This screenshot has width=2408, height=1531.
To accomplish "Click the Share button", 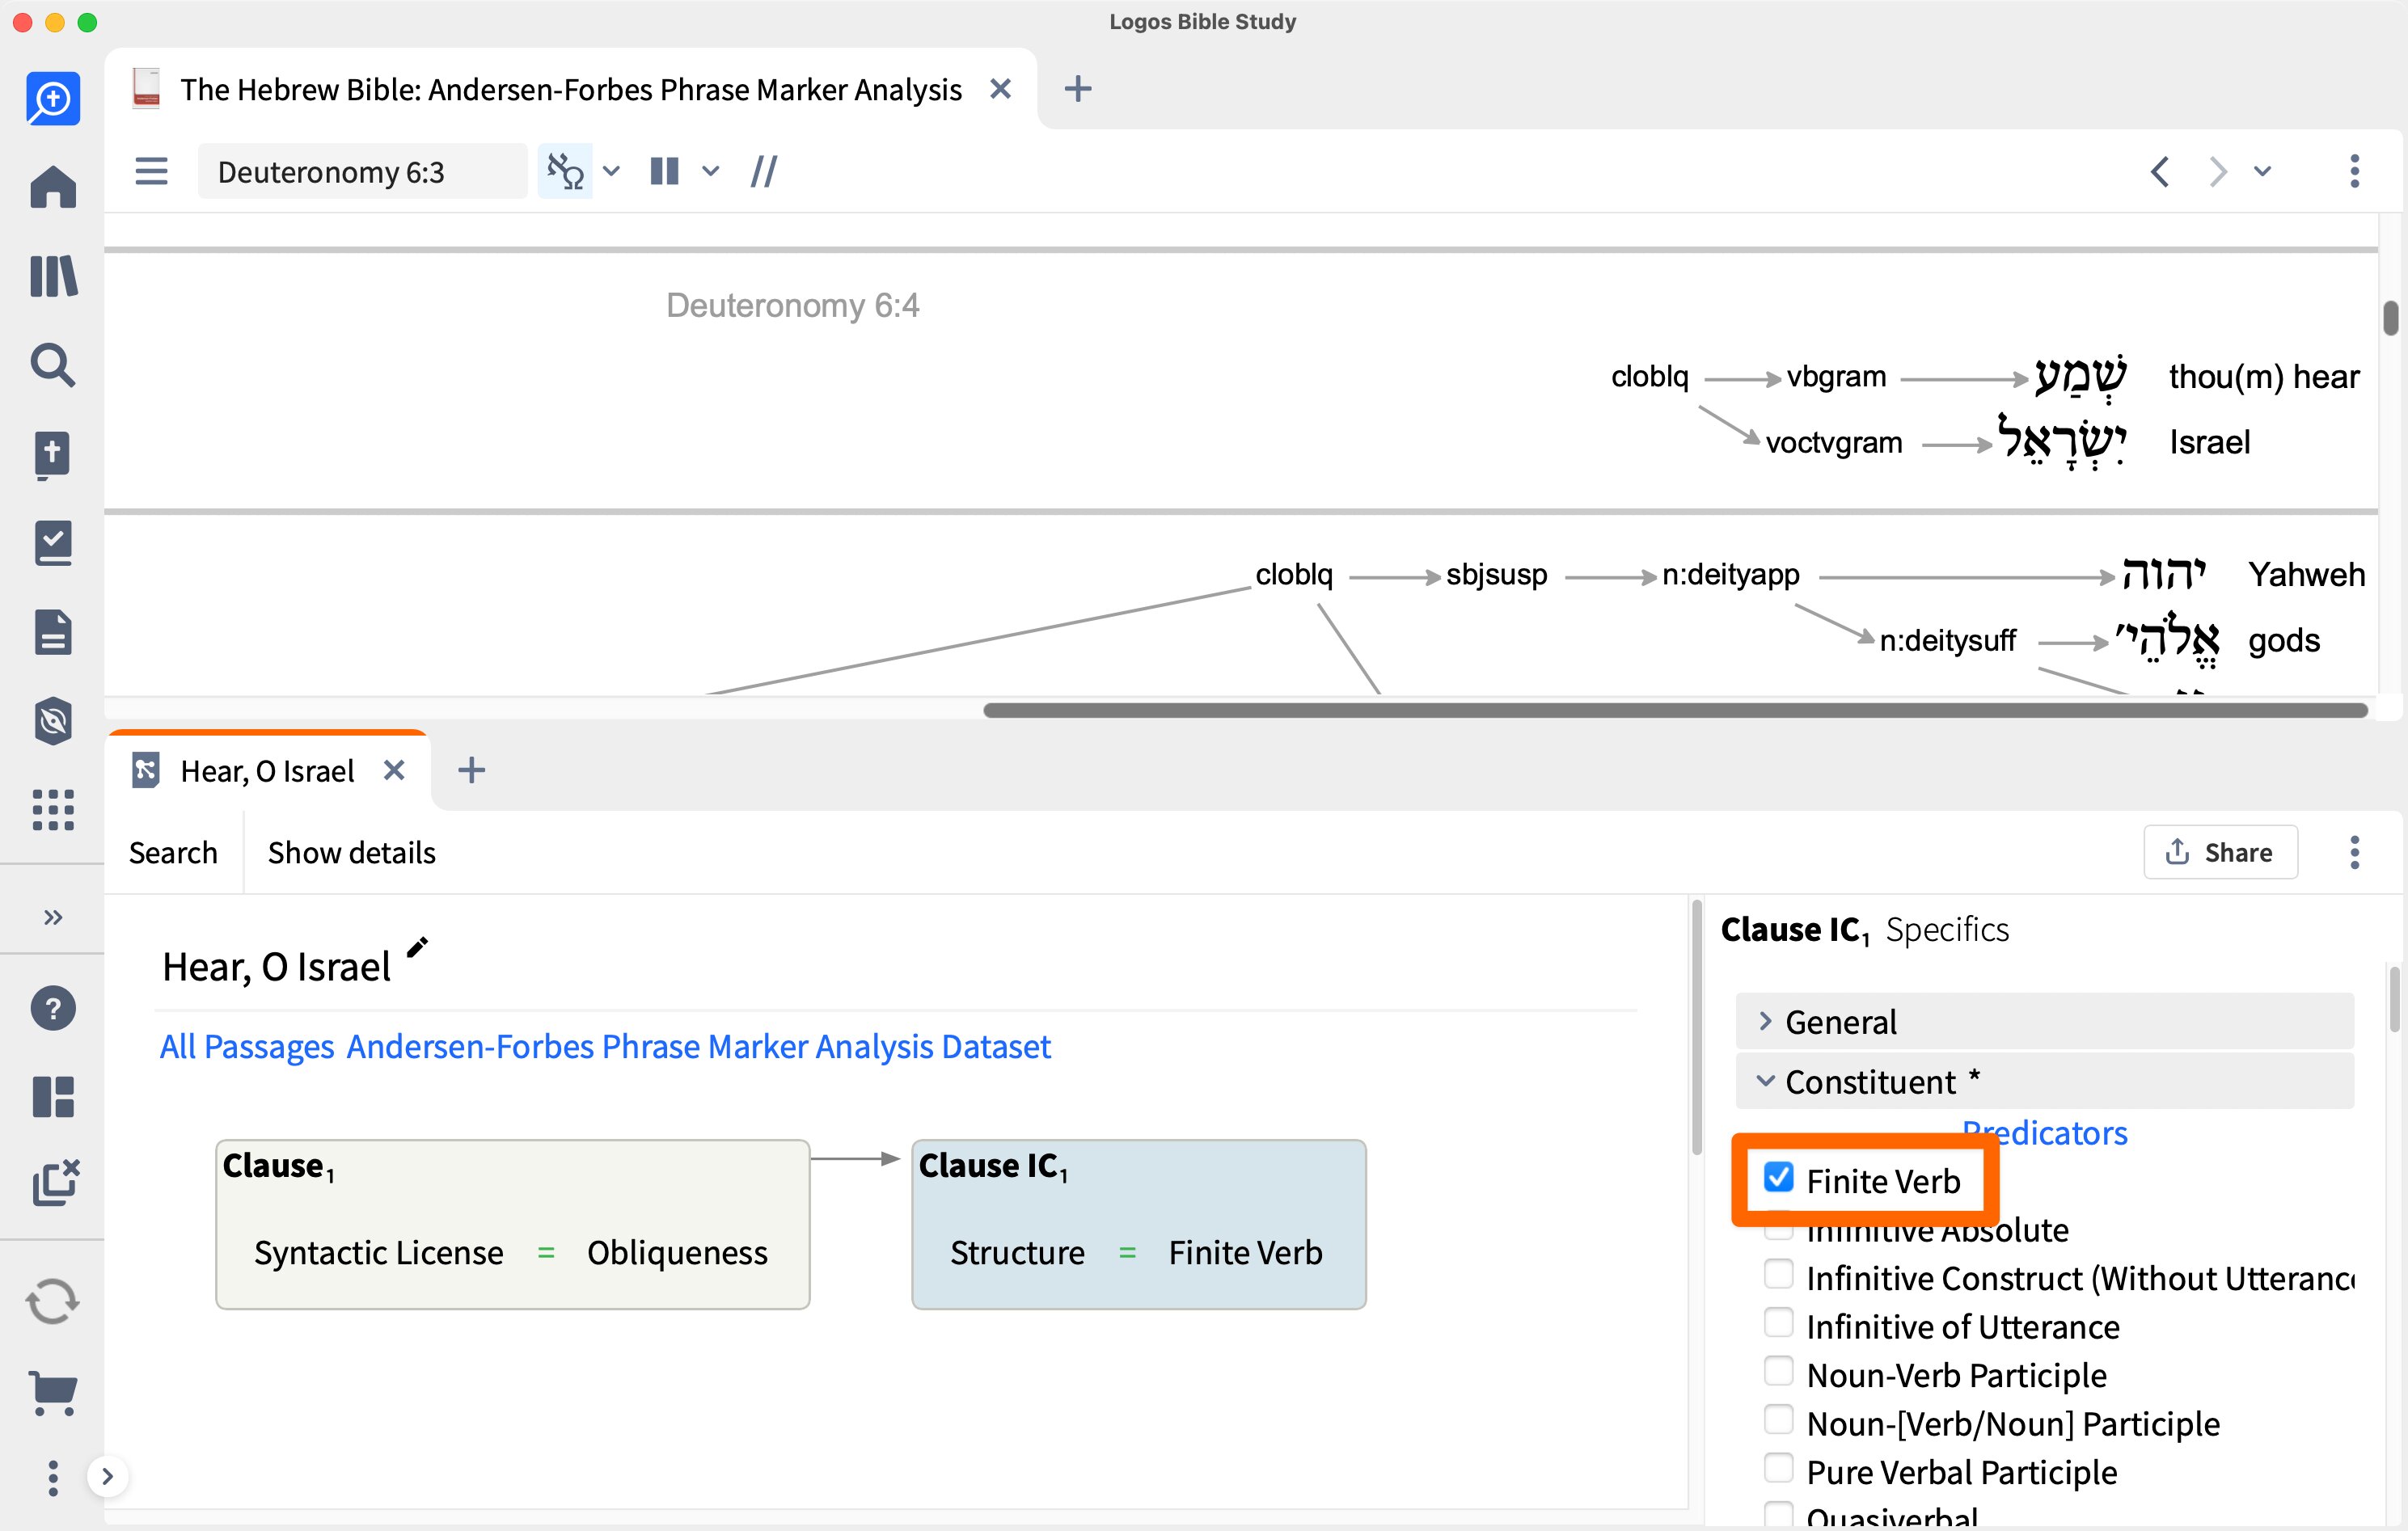I will (x=2220, y=852).
